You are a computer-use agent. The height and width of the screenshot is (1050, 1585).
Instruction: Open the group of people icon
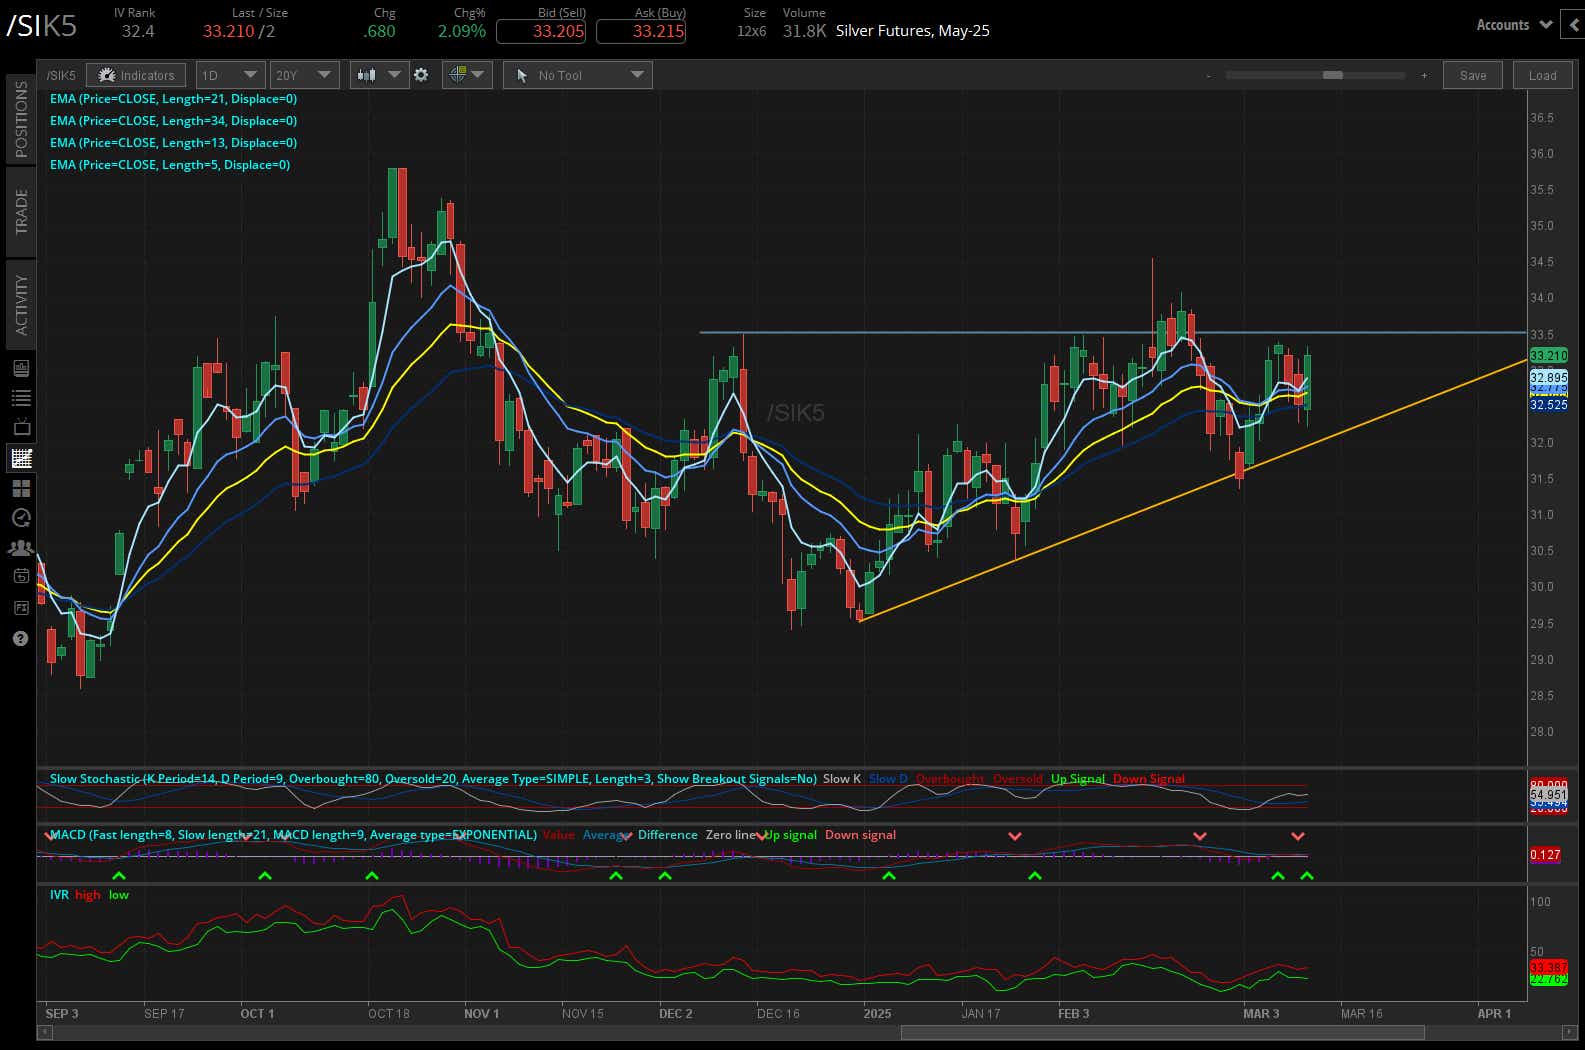click(x=20, y=548)
